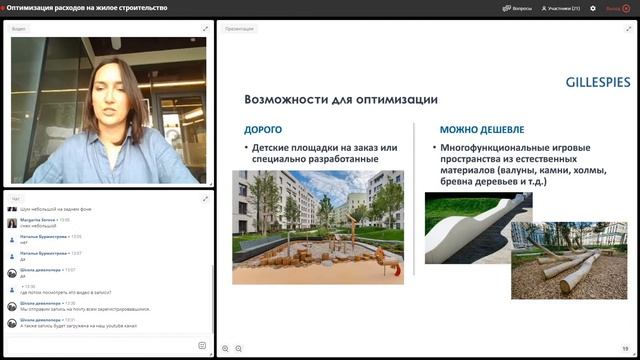Click Margarita's avatar in chat

point(12,223)
